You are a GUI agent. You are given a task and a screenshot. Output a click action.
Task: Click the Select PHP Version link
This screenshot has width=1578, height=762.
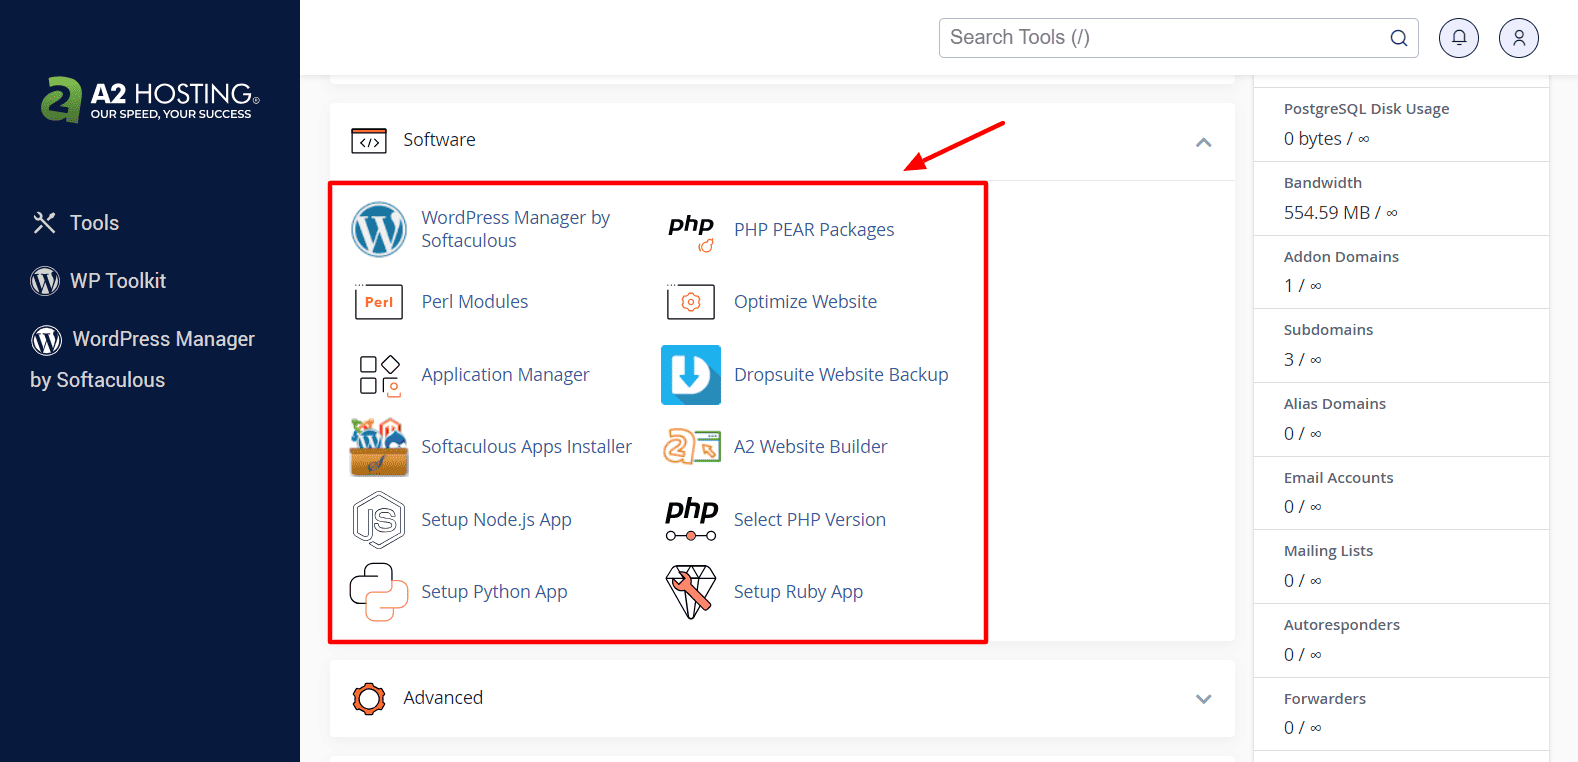tap(809, 520)
